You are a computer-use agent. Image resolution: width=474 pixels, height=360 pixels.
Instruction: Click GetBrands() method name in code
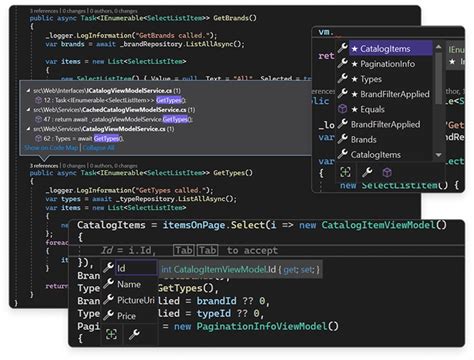[x=235, y=18]
